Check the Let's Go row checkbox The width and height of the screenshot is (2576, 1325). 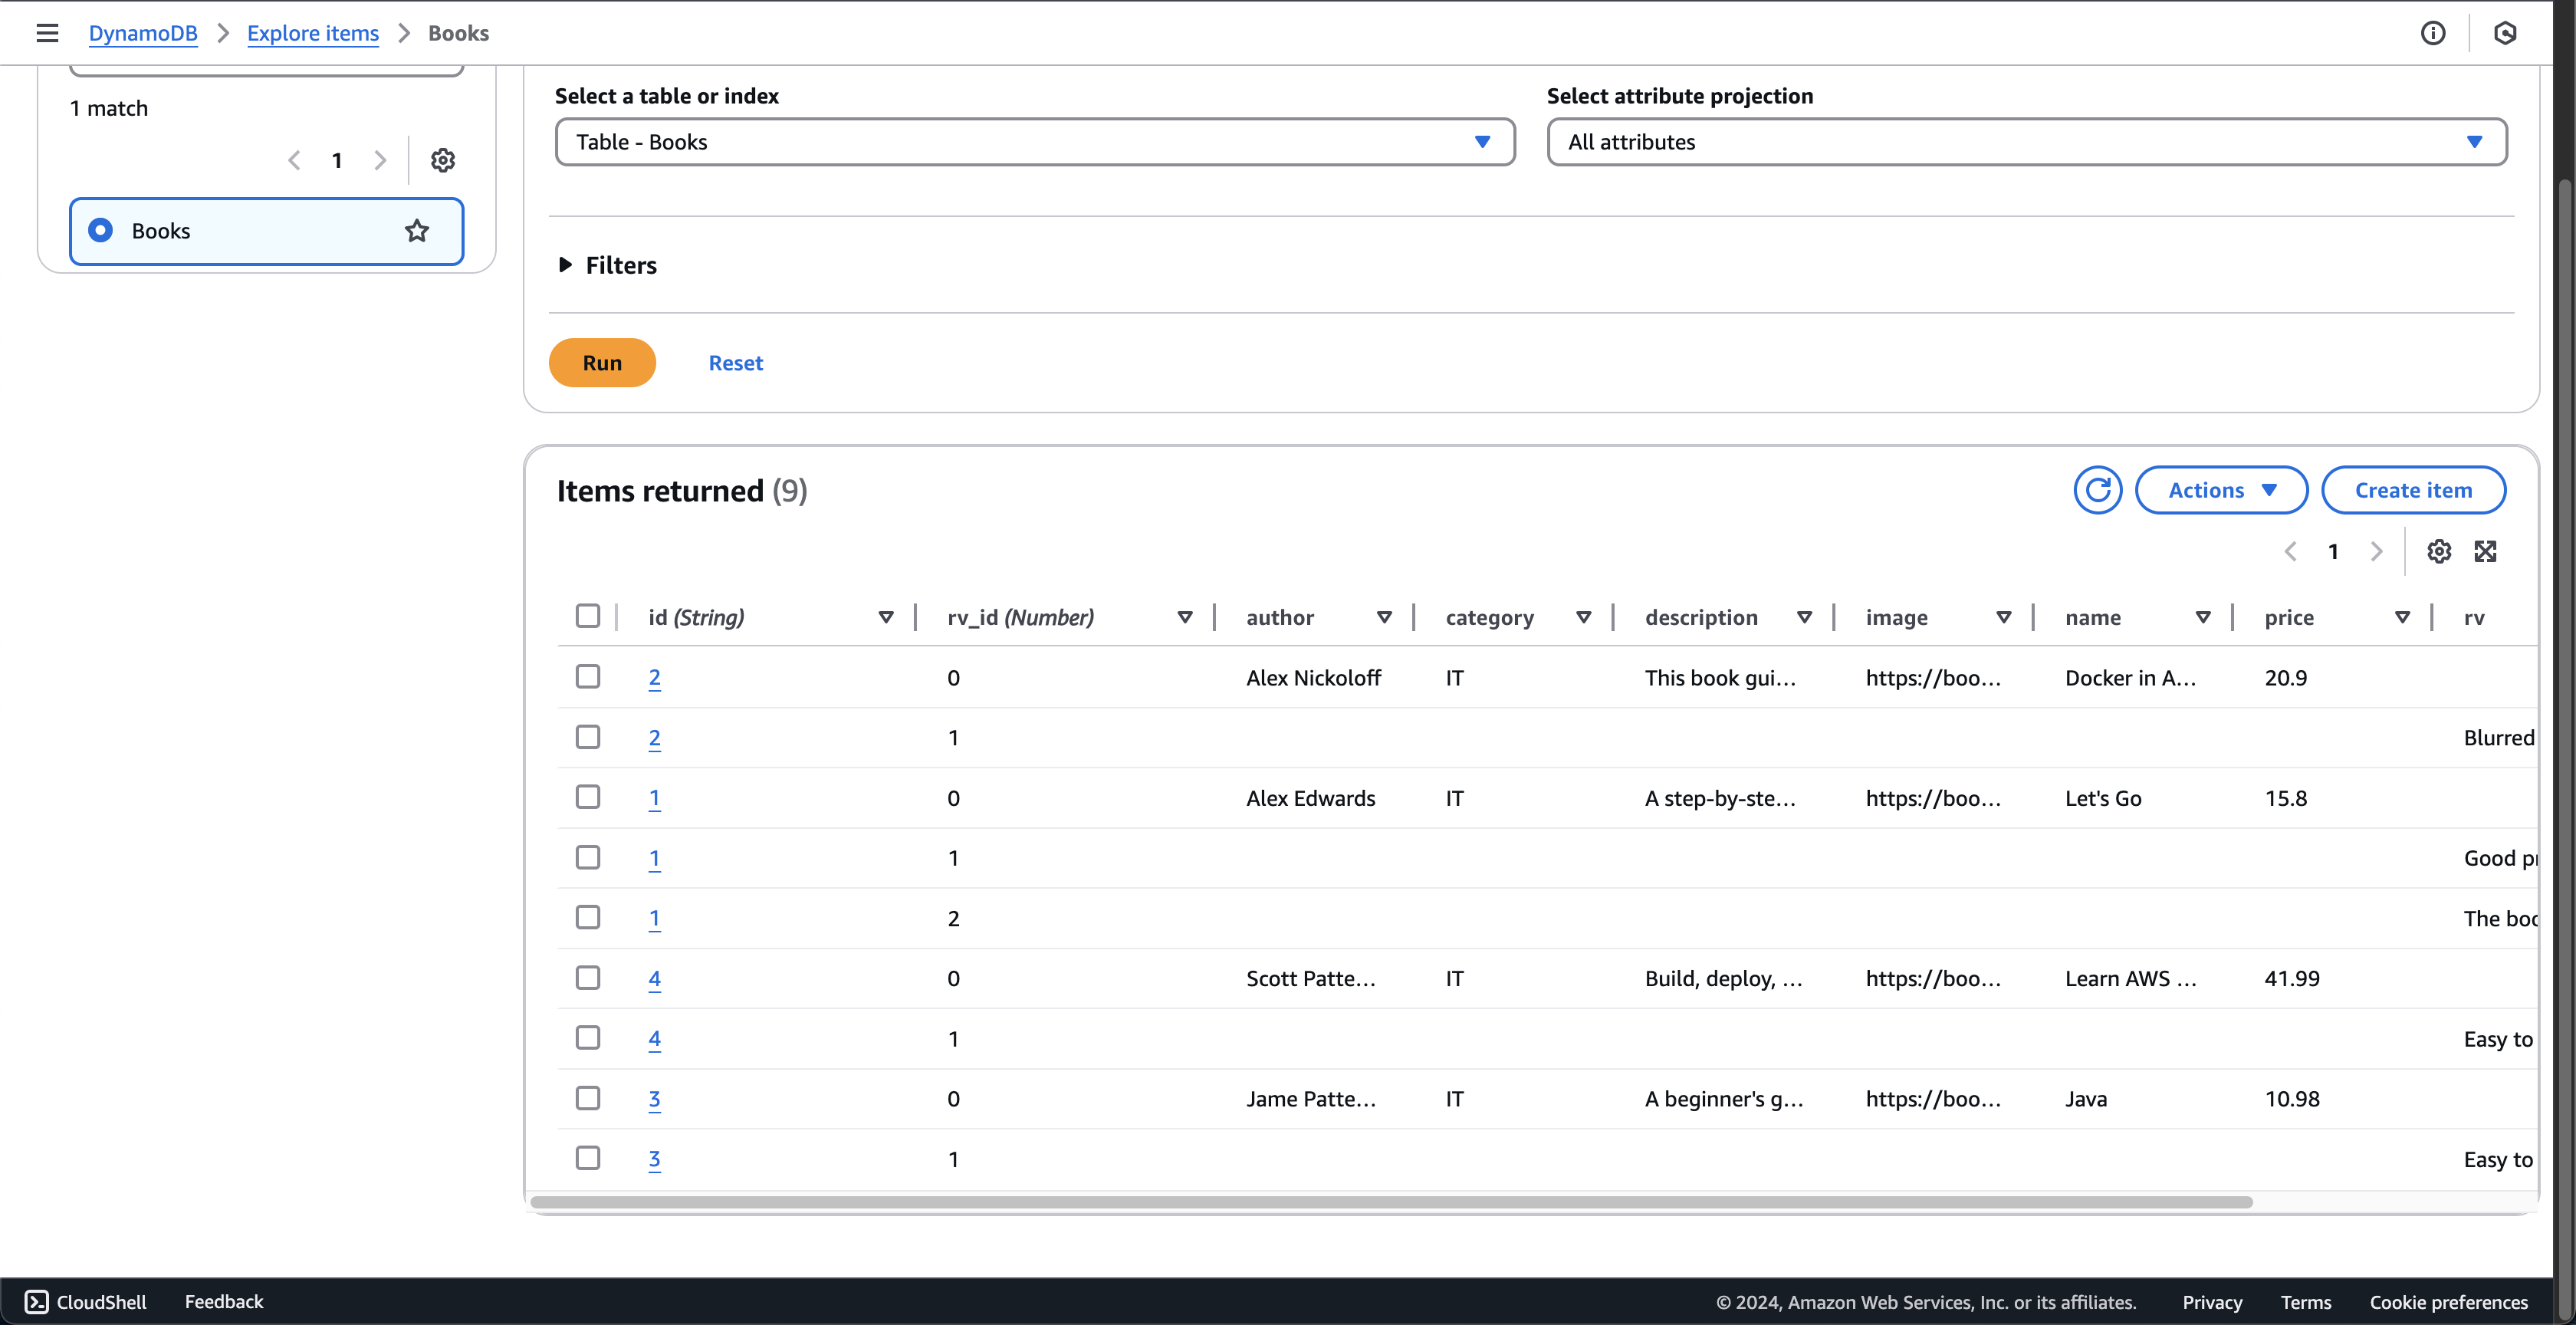coord(588,797)
